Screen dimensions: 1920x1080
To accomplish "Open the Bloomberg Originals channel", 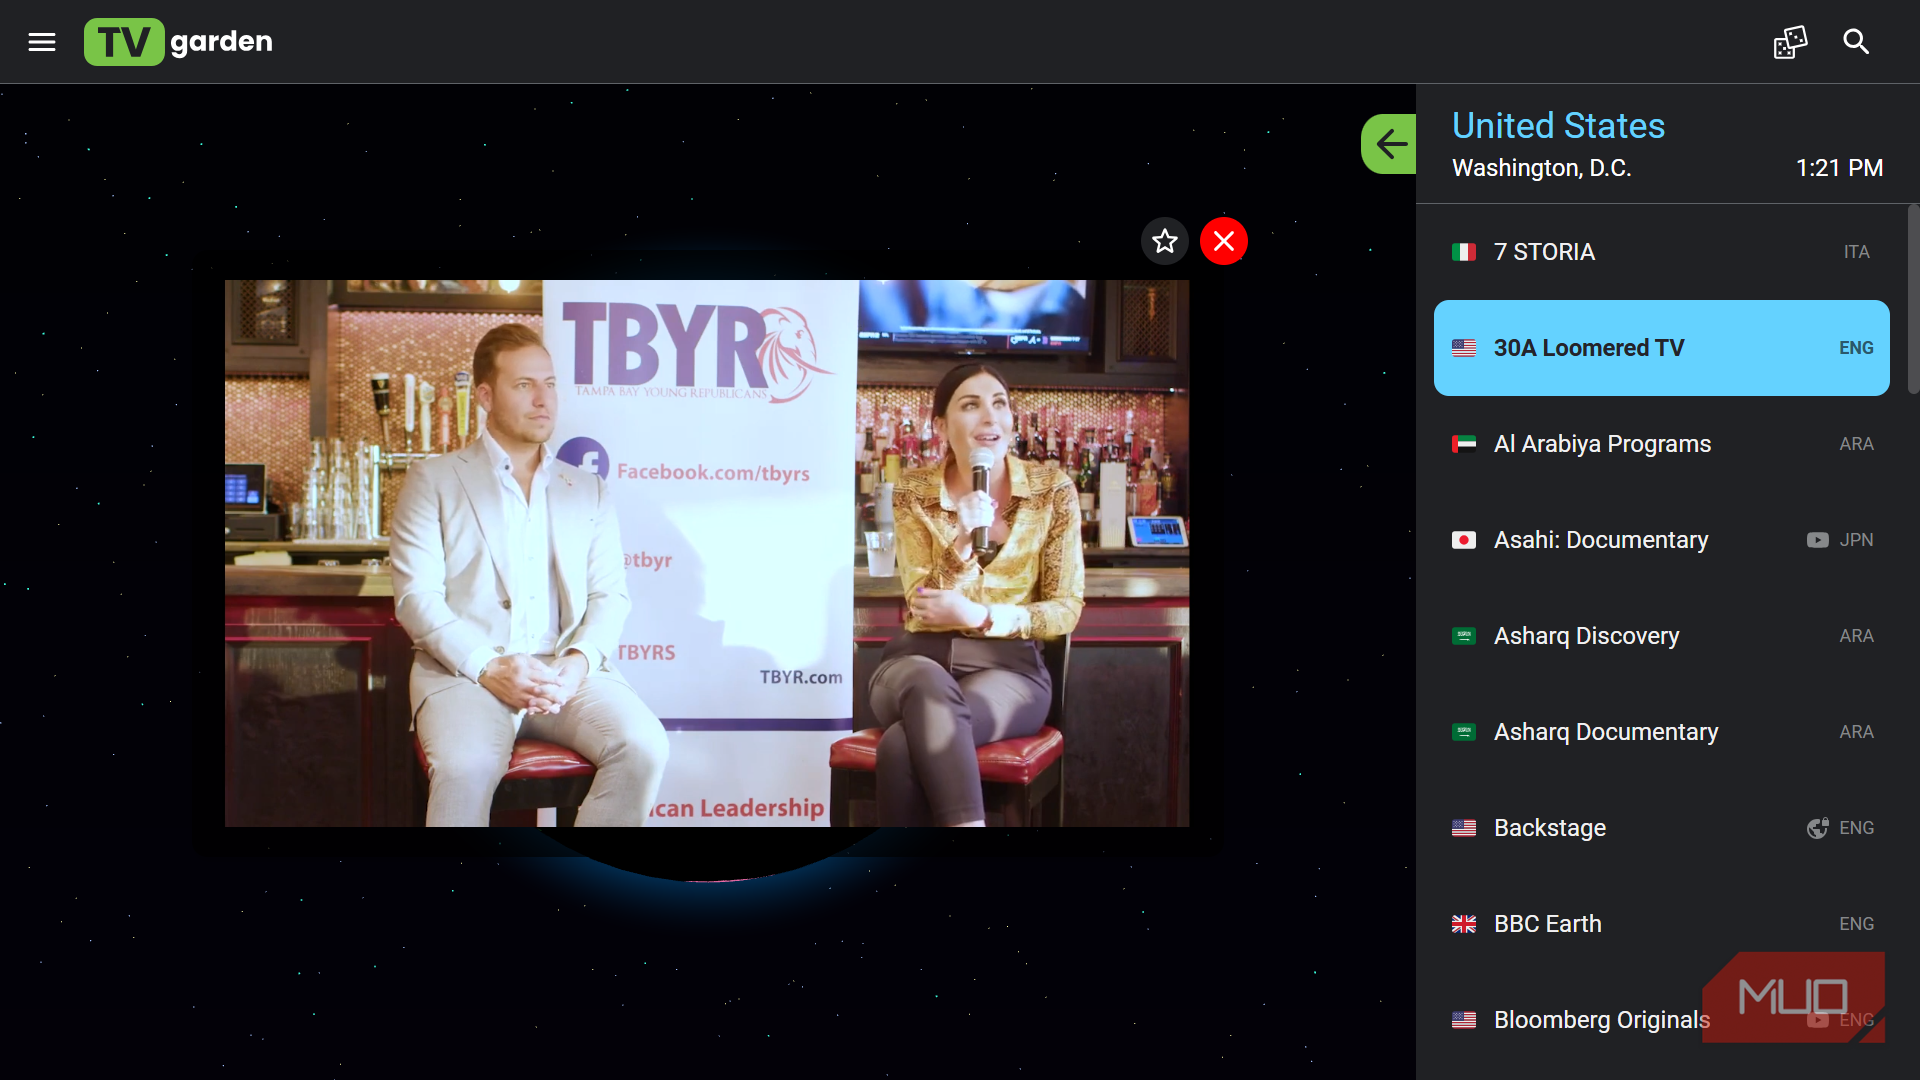I will pyautogui.click(x=1661, y=1020).
